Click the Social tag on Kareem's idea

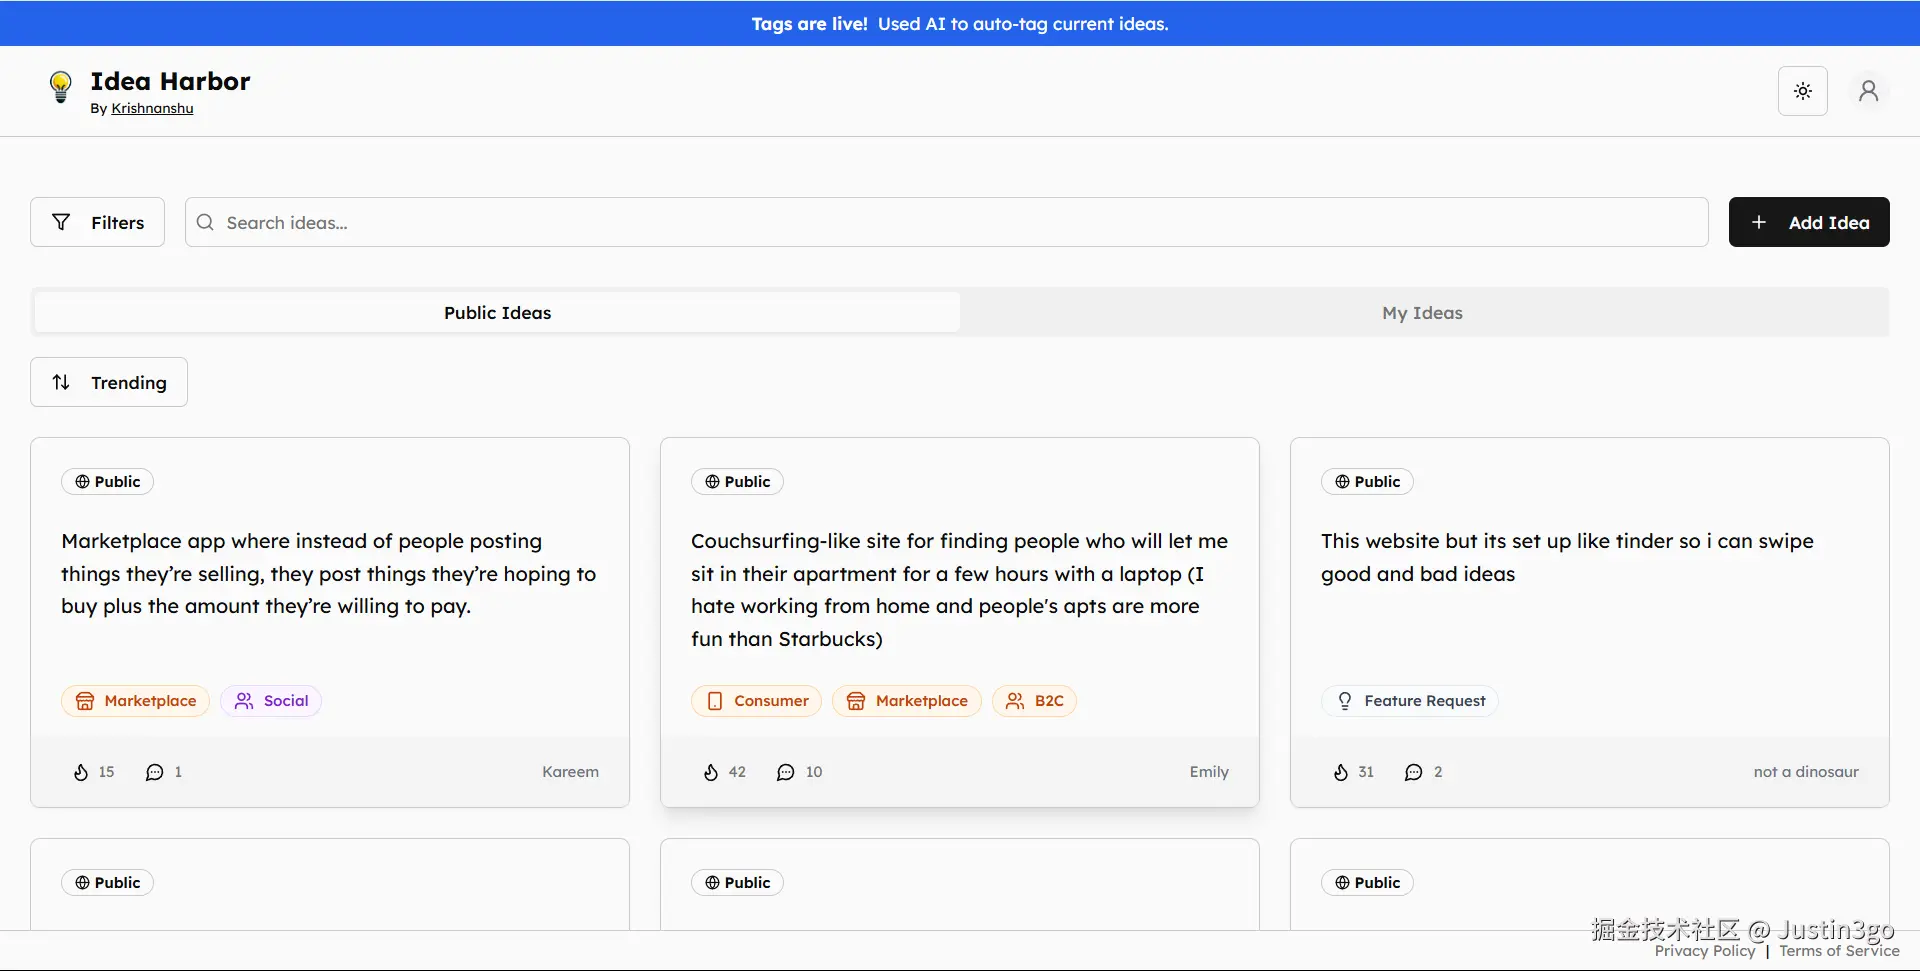coord(271,701)
